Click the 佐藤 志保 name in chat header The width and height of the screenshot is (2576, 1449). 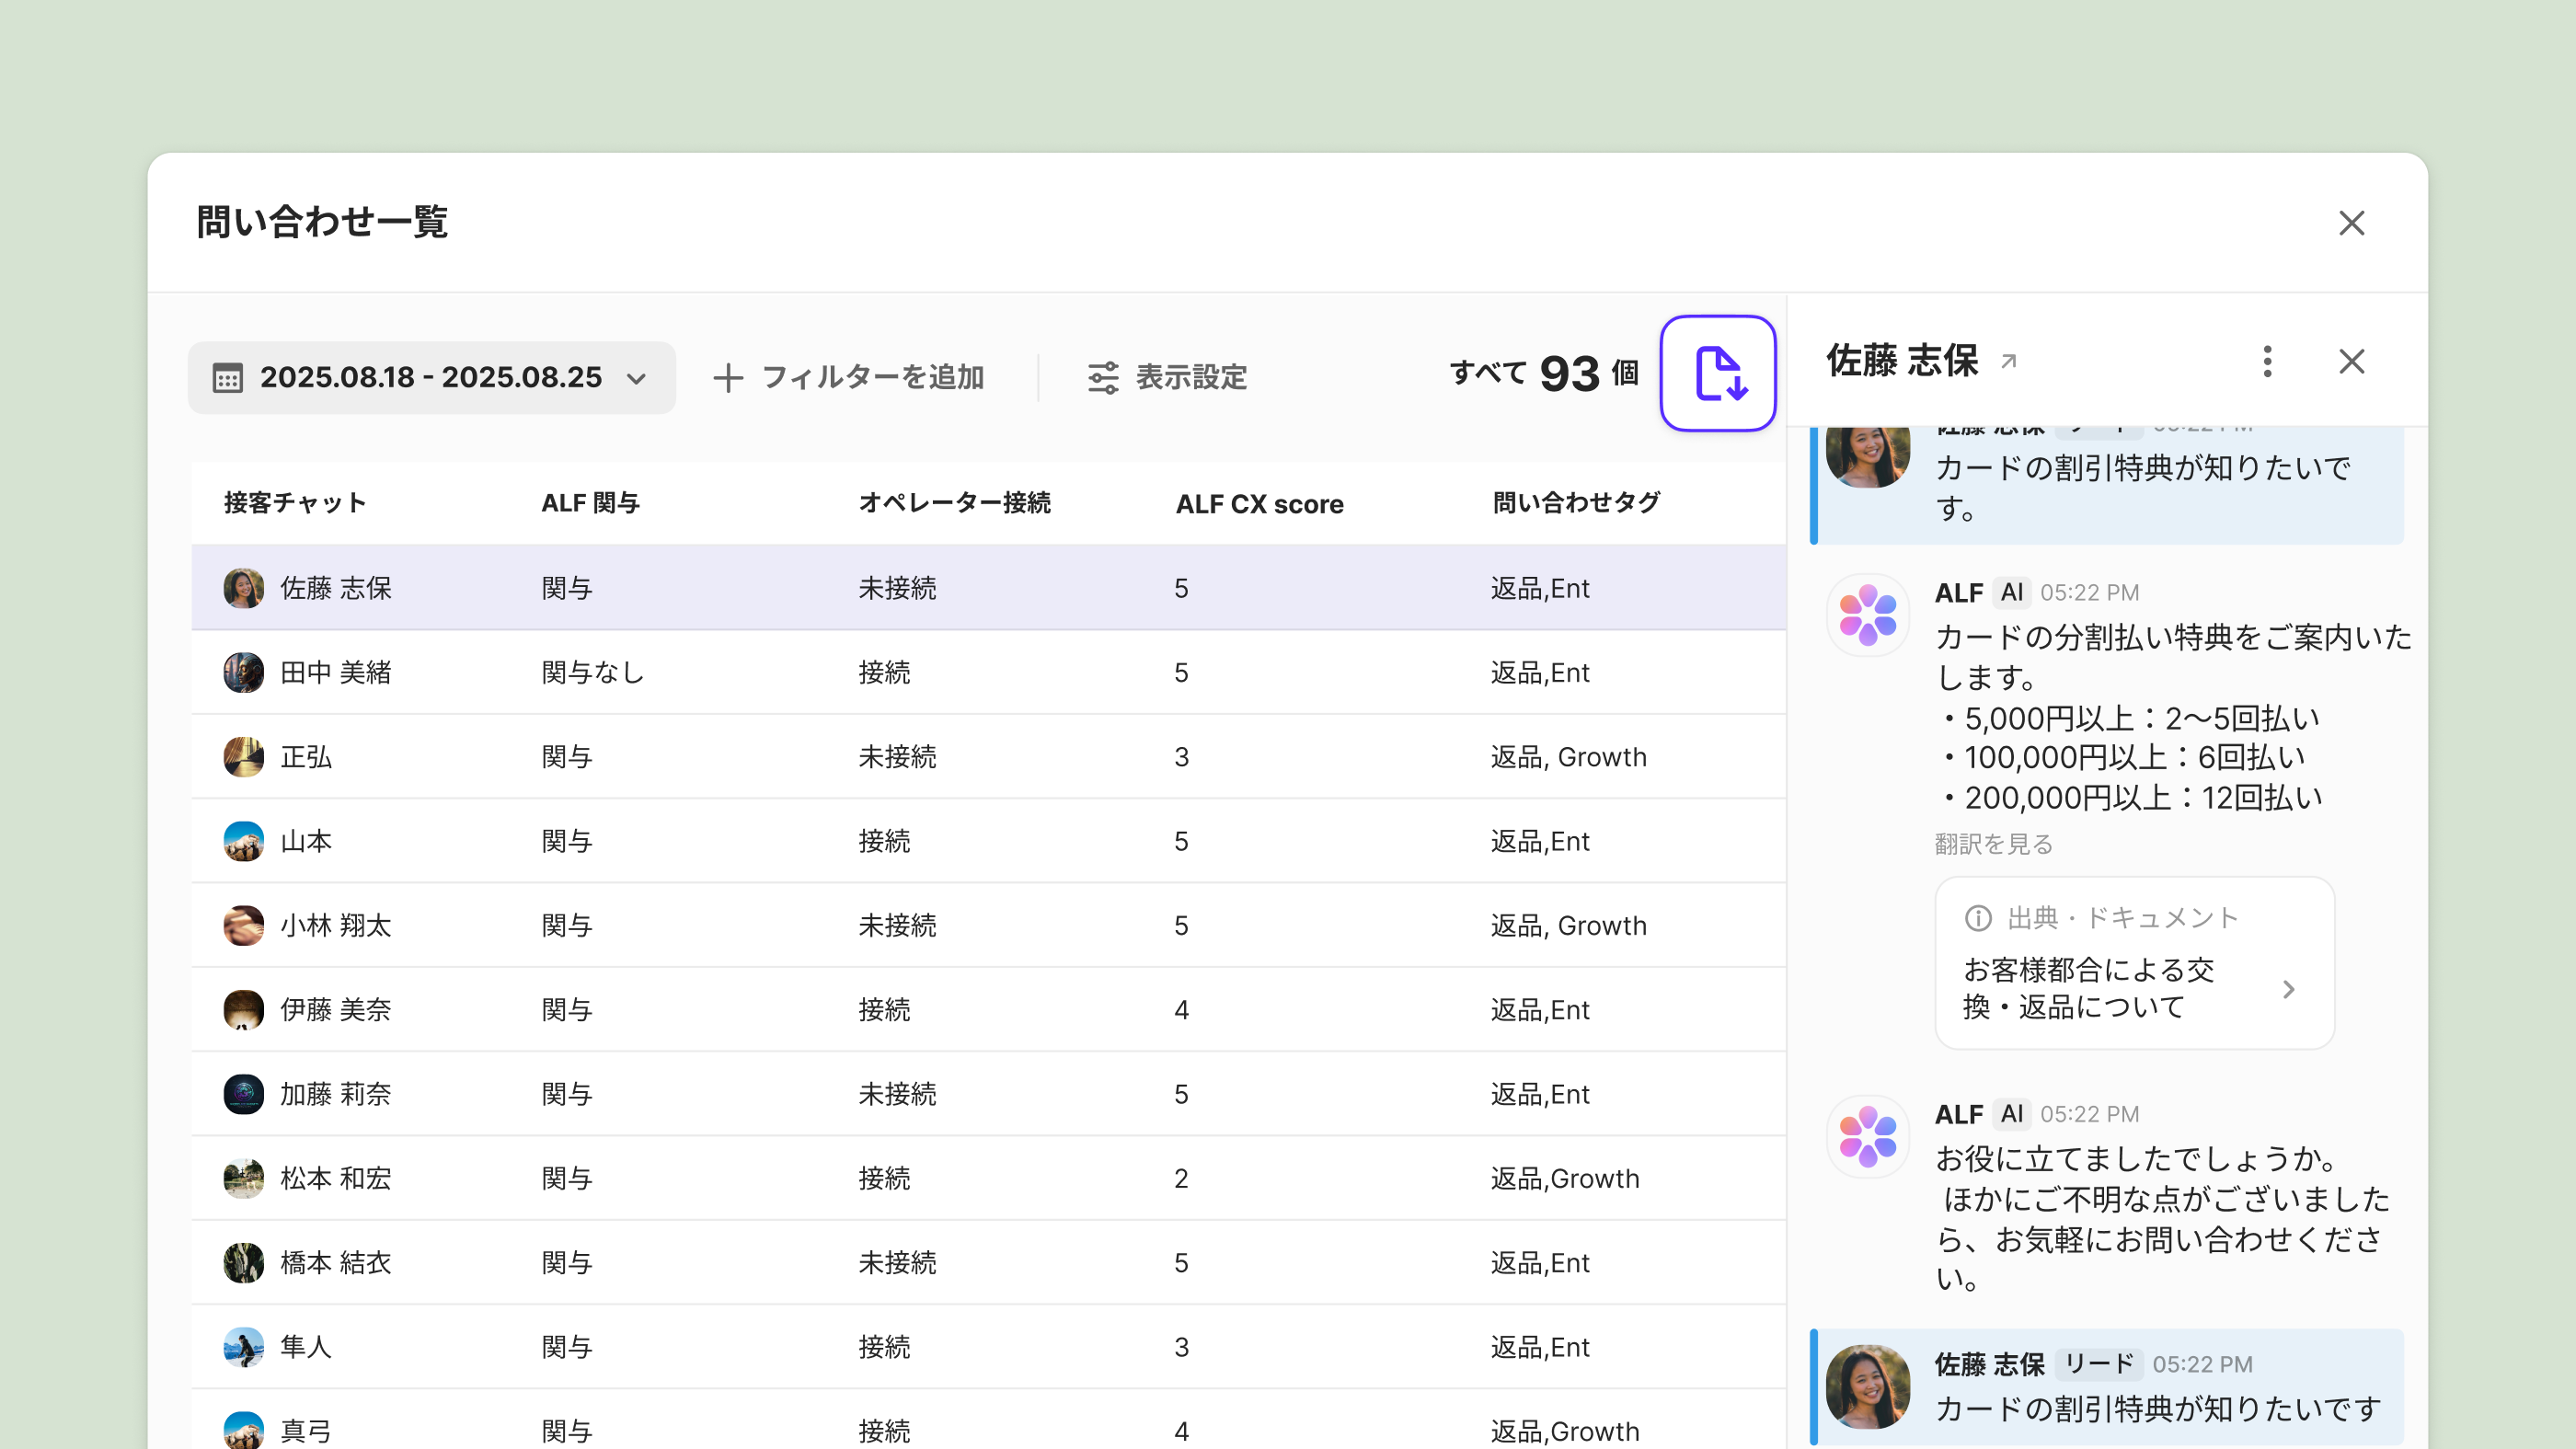tap(1902, 361)
